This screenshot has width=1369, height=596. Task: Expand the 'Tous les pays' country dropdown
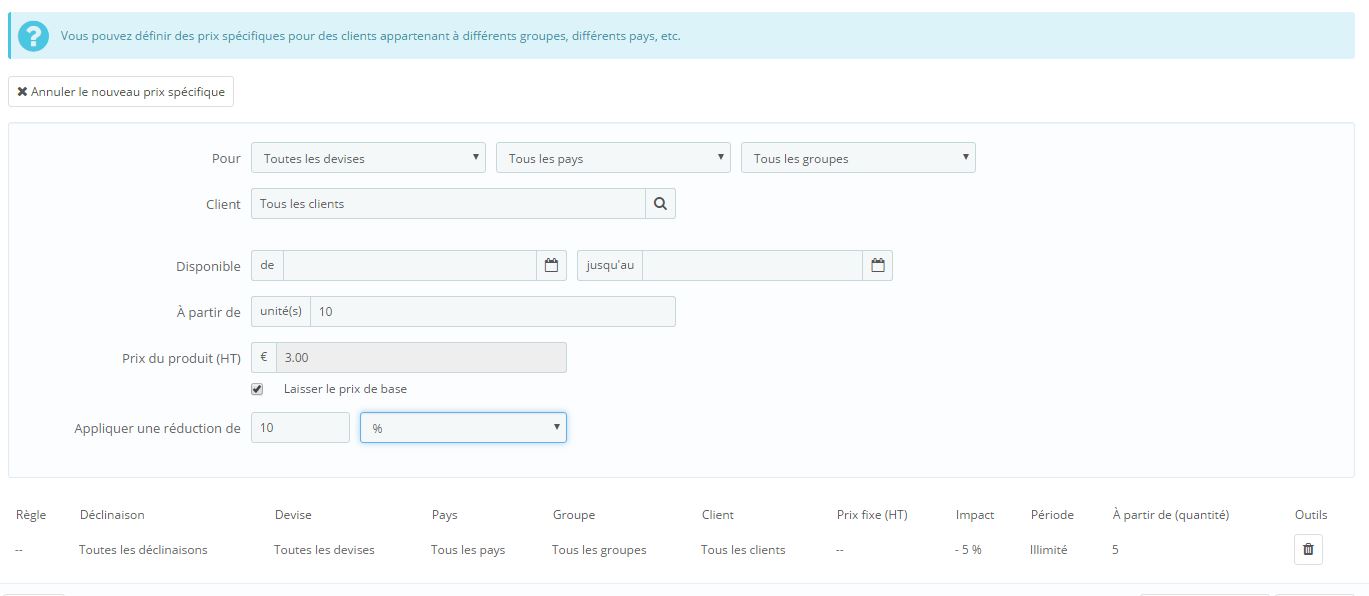point(613,158)
